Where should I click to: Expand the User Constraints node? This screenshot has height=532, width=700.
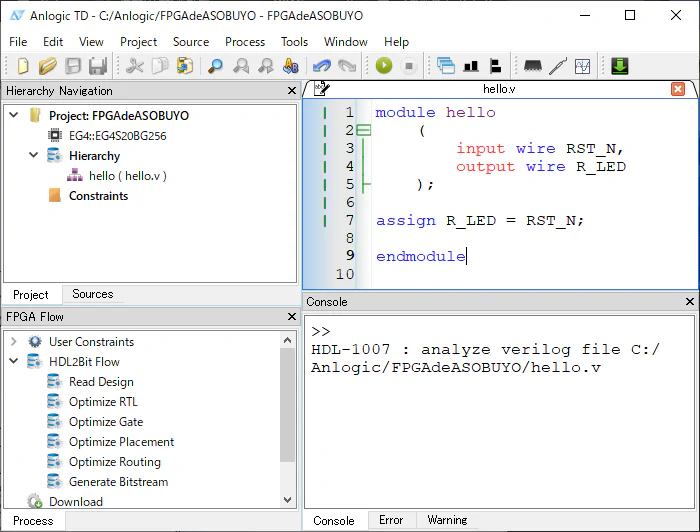pyautogui.click(x=14, y=342)
